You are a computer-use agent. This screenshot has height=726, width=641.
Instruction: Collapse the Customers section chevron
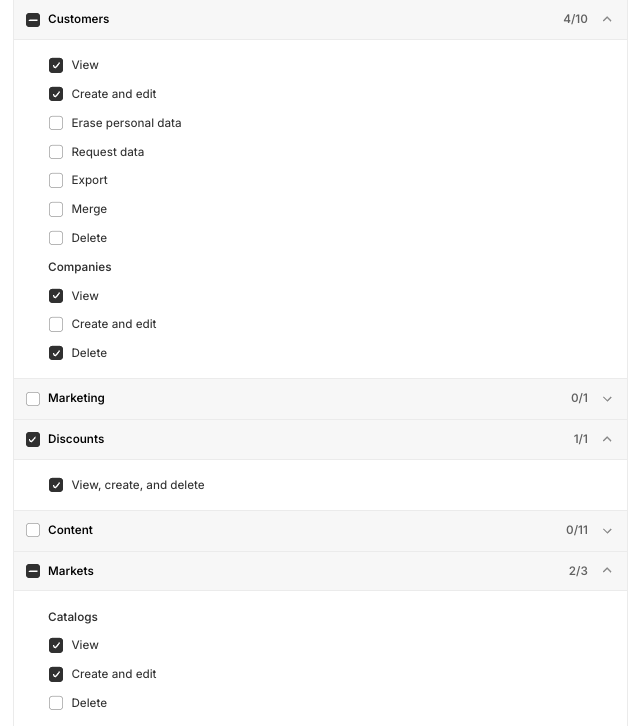(x=607, y=19)
